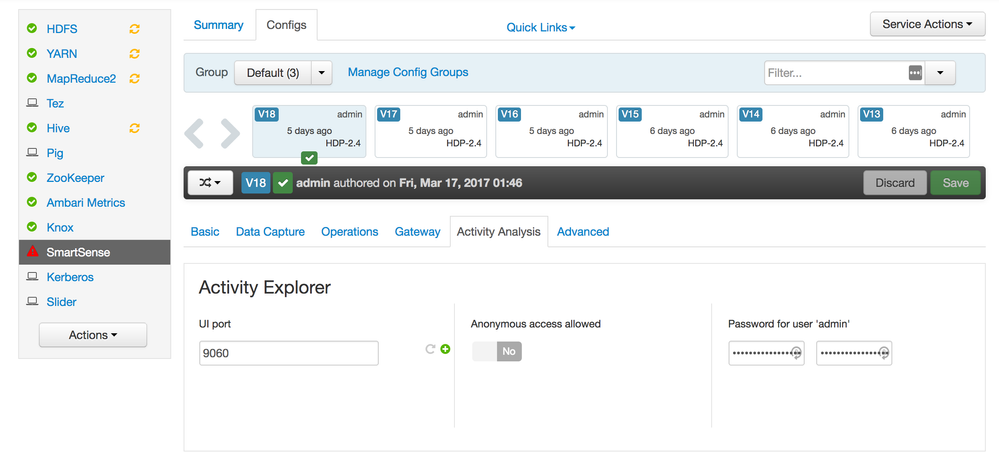The height and width of the screenshot is (454, 999).
Task: Go to previous config versions with left arrow
Action: (195, 134)
